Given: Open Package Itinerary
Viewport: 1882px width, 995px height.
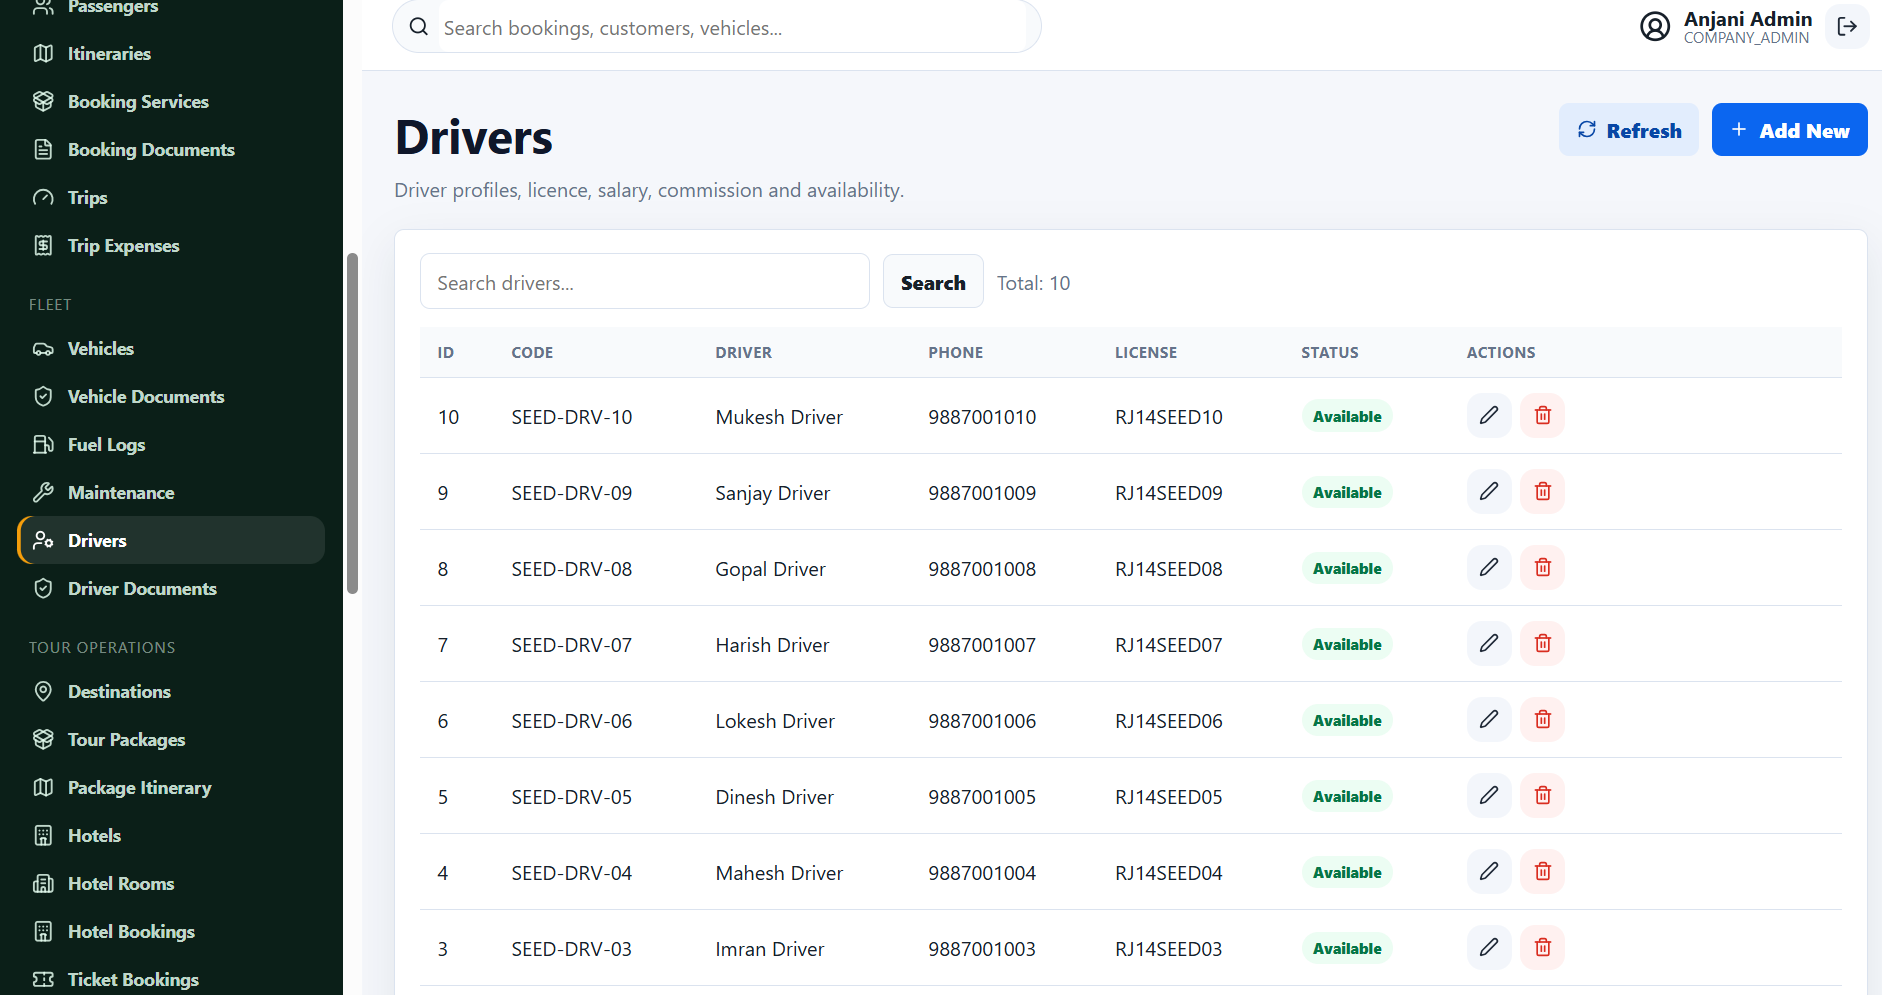Looking at the screenshot, I should (x=171, y=788).
